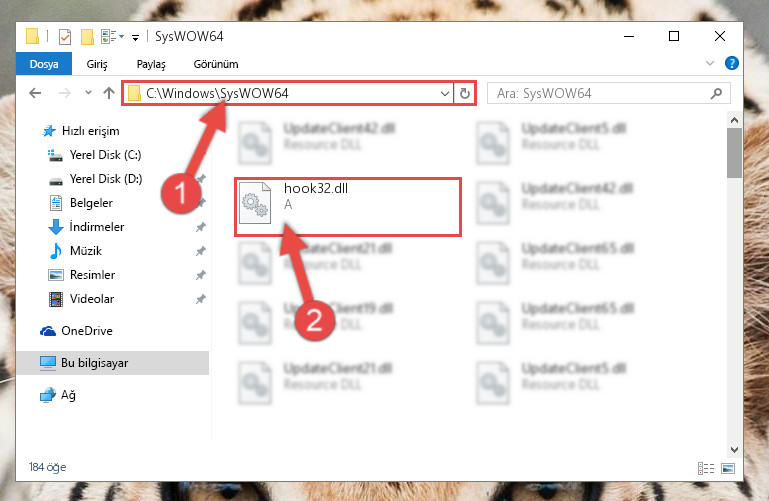Open the Görünüm ribbon tab
Viewport: 769px width, 501px height.
tap(216, 64)
